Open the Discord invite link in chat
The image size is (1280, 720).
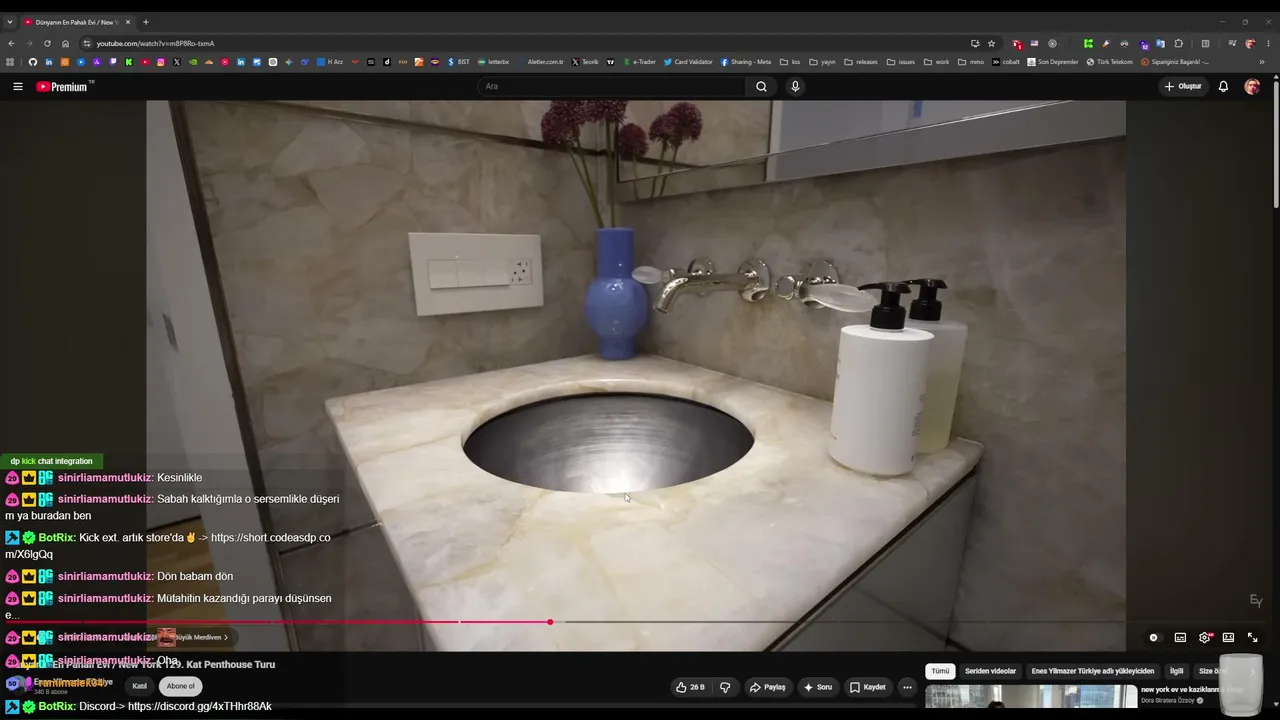(x=200, y=706)
